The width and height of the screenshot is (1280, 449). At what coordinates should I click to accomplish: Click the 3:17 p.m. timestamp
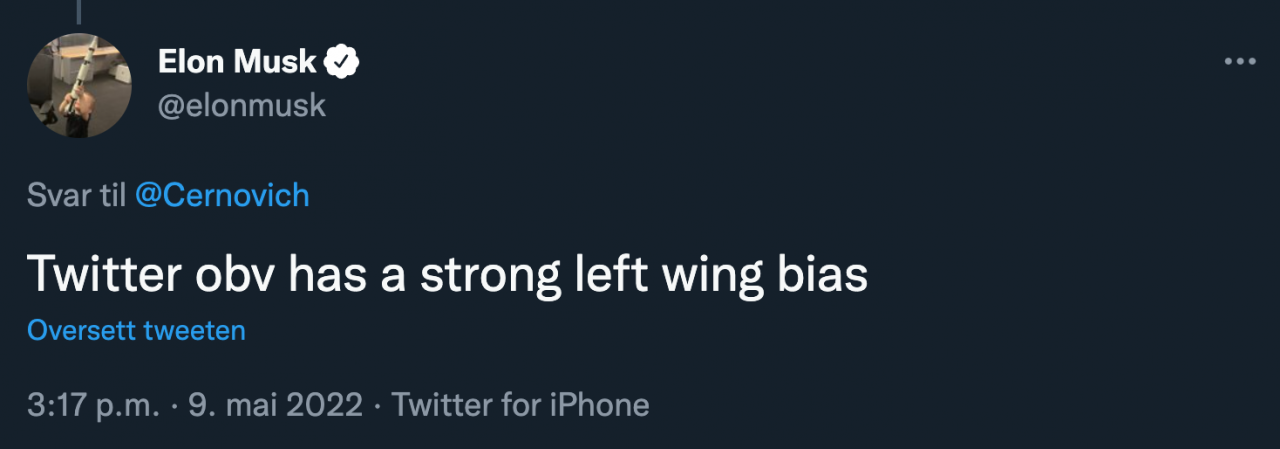pos(94,405)
